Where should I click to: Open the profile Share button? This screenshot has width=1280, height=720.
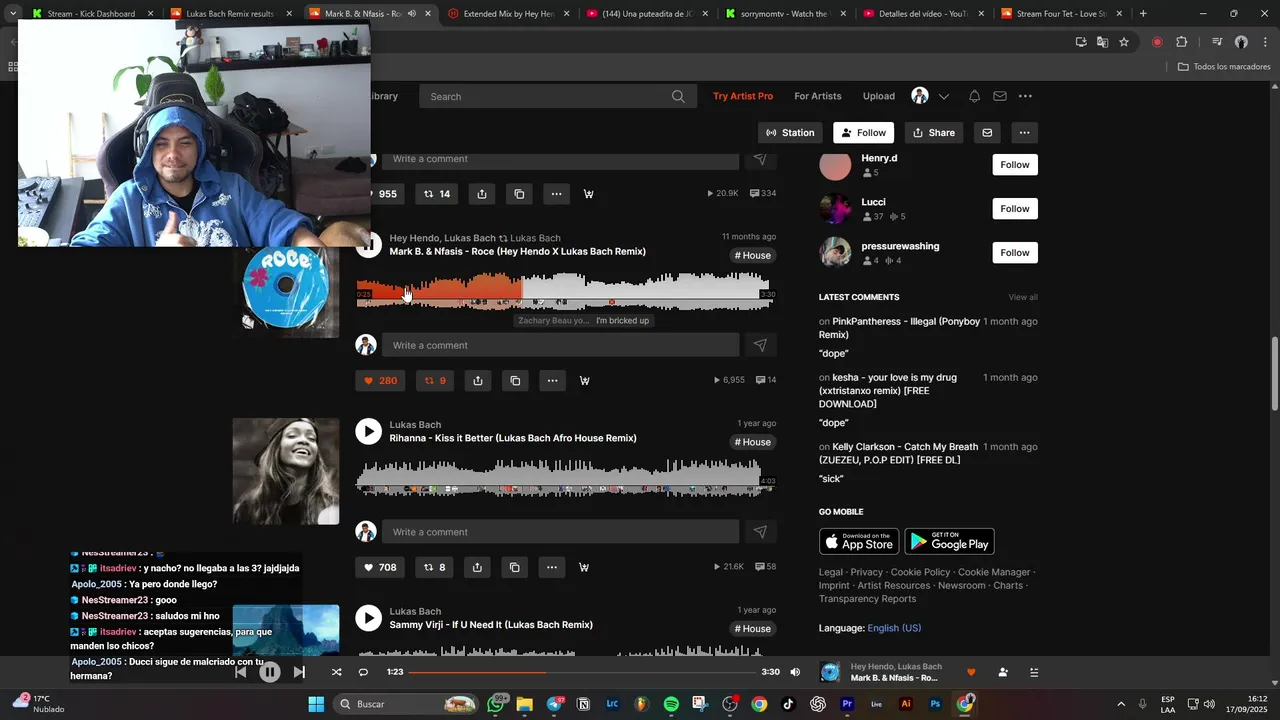pyautogui.click(x=934, y=133)
